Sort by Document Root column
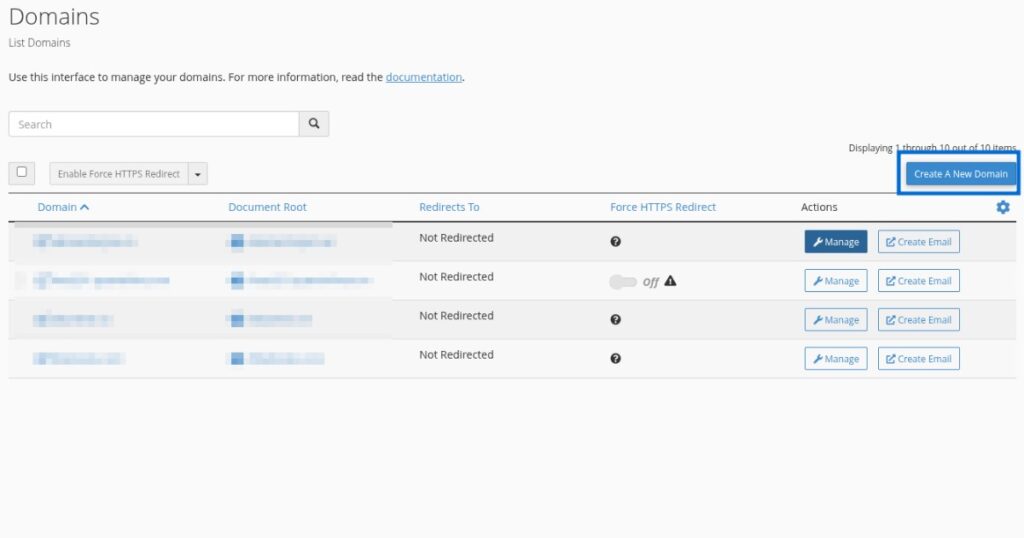Image resolution: width=1024 pixels, height=538 pixels. pyautogui.click(x=267, y=207)
